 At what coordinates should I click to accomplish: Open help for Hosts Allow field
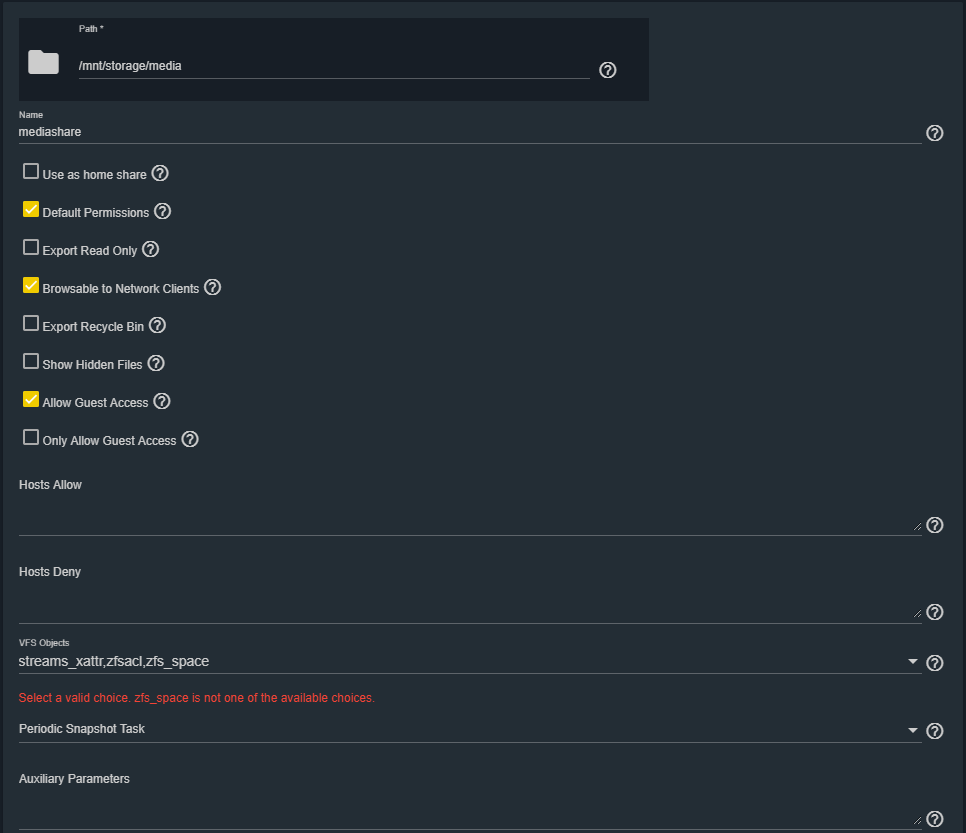tap(934, 525)
